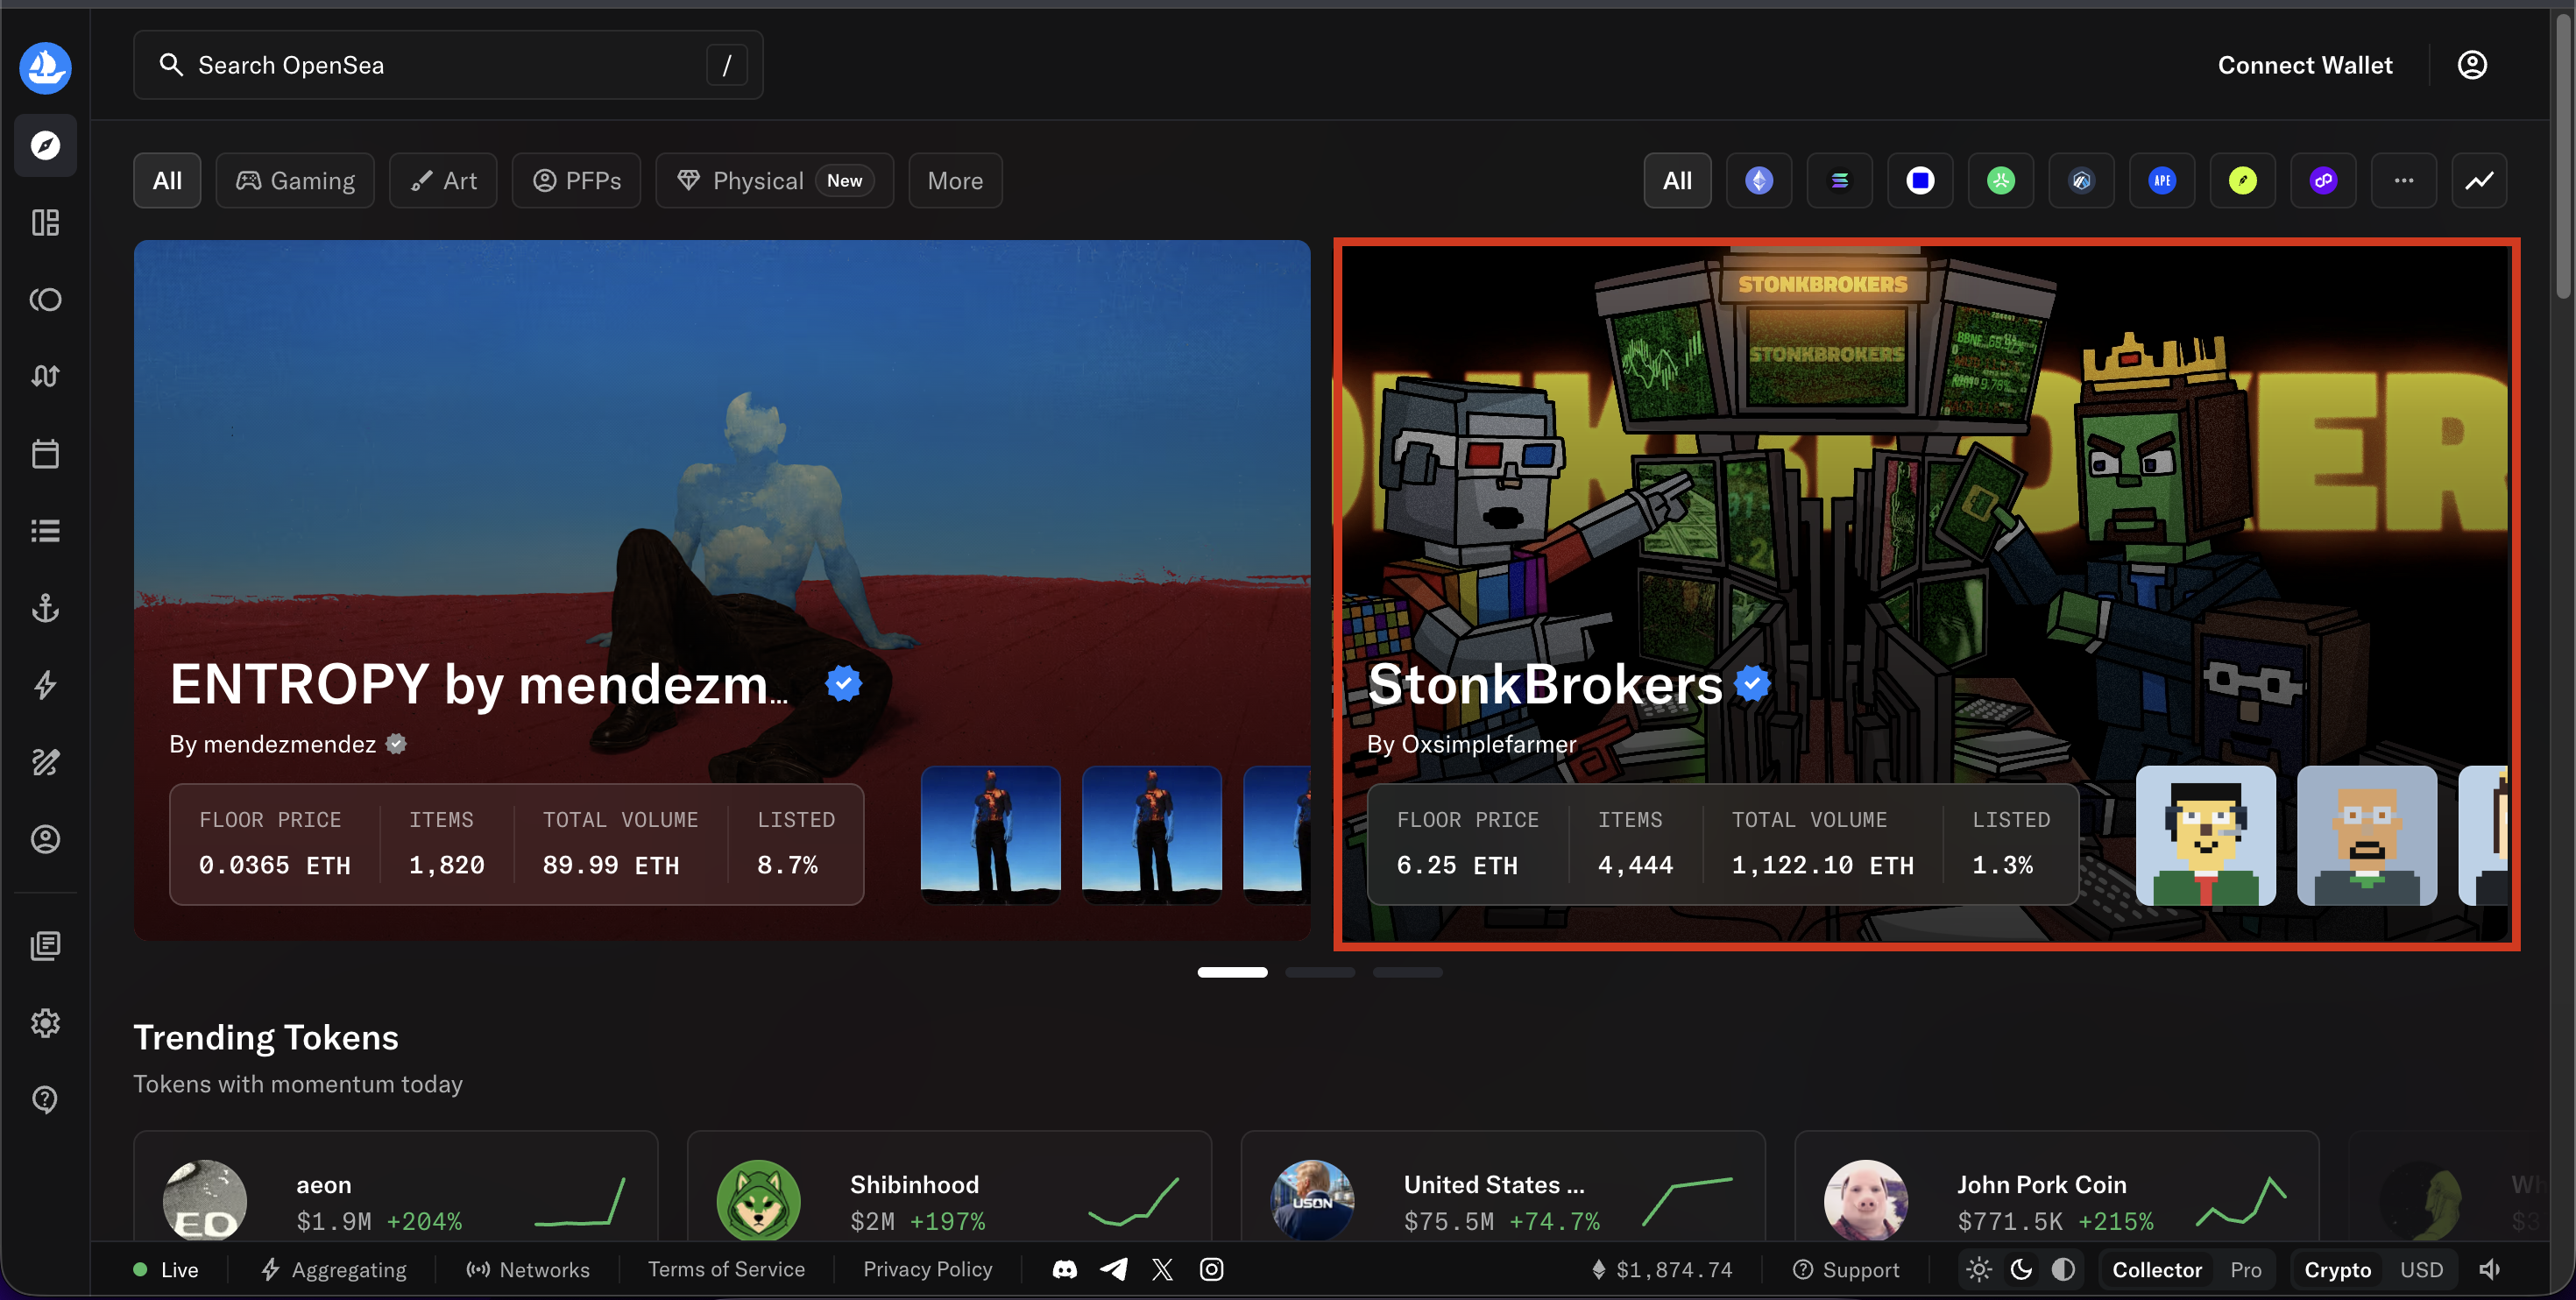2576x1300 pixels.
Task: Open the "By Oxsimplefarmer" creator link
Action: (1471, 743)
